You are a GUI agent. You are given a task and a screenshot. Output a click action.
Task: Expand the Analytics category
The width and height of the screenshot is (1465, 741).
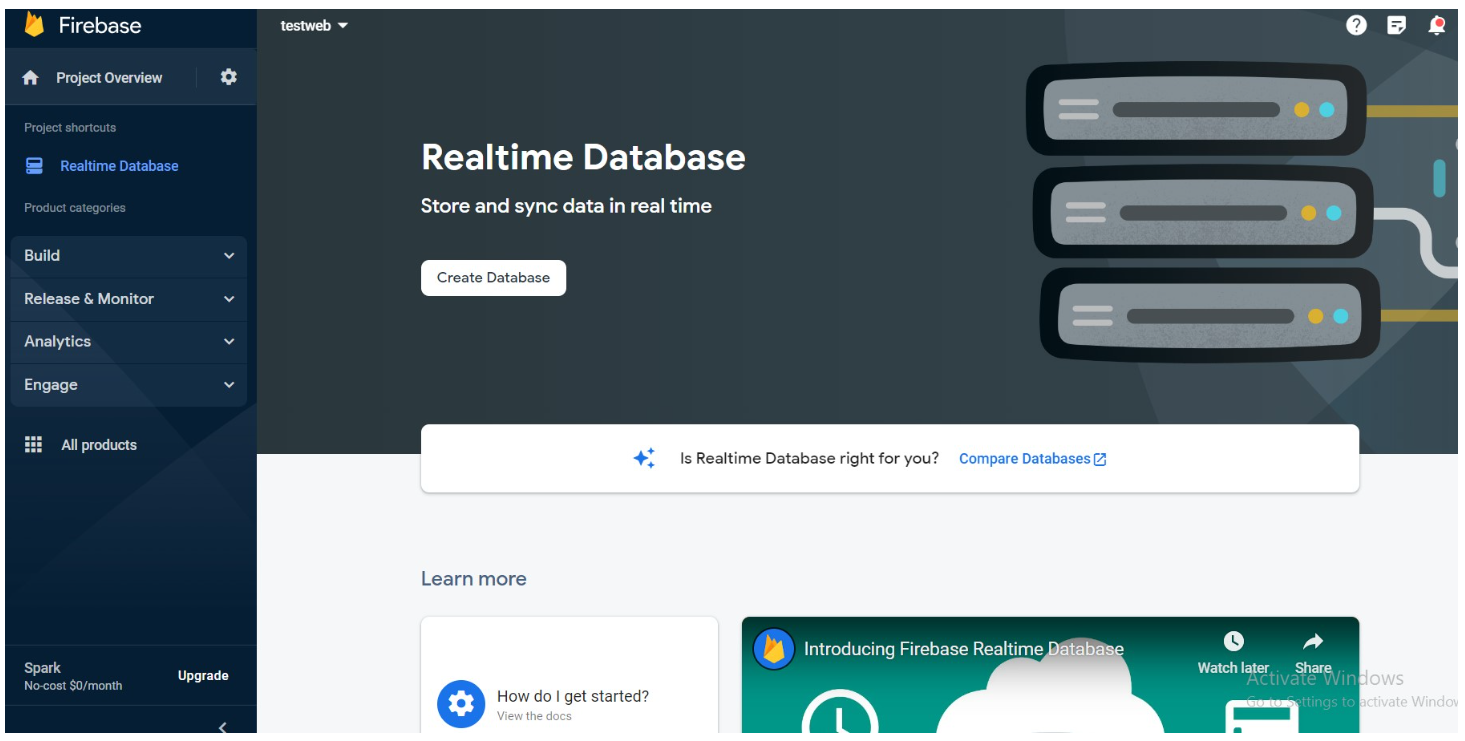[129, 342]
